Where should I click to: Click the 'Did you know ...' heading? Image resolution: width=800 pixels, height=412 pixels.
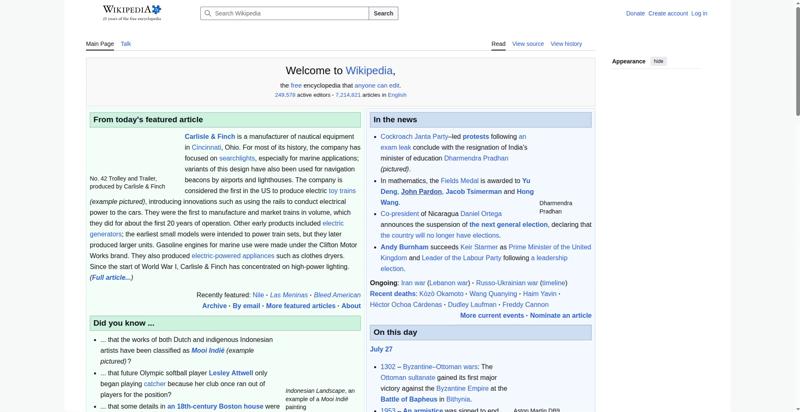123,323
